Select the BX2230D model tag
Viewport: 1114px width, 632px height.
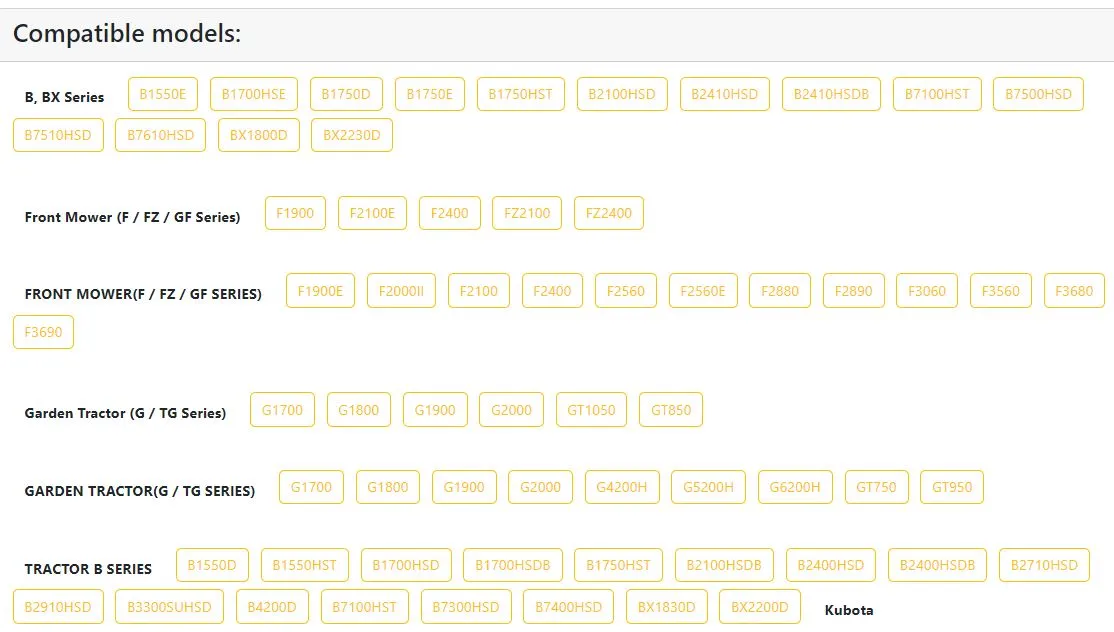[x=351, y=135]
